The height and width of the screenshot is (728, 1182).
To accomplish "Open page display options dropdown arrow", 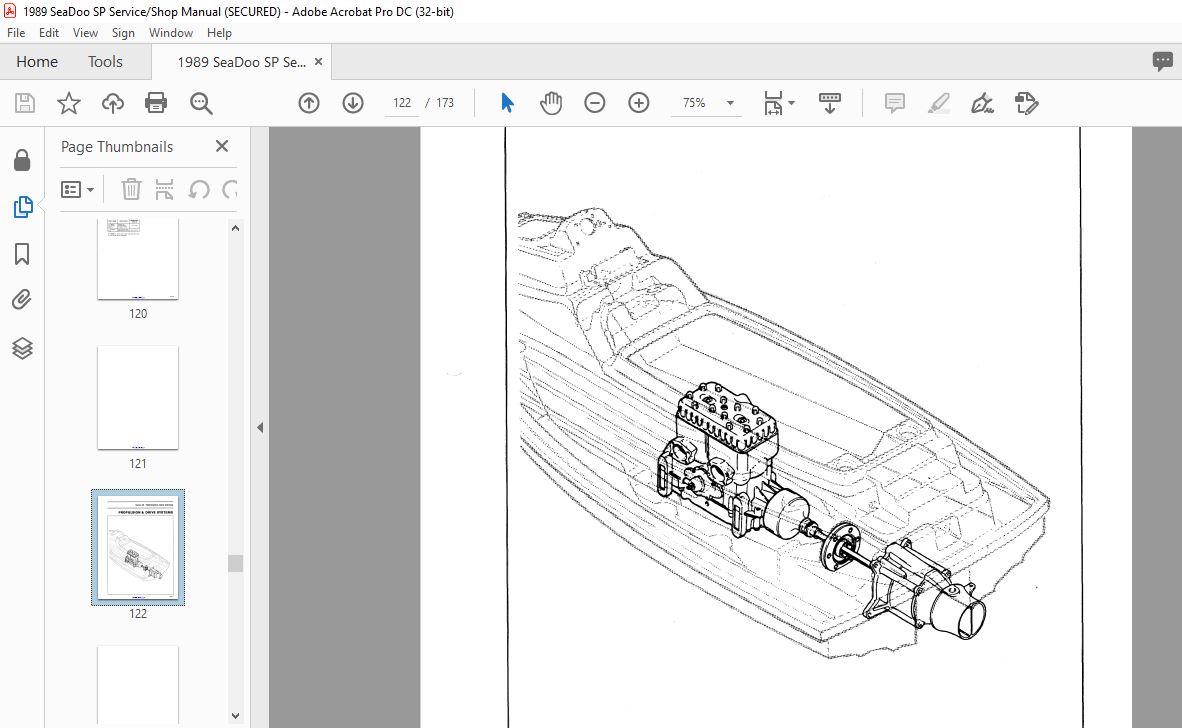I will tap(791, 103).
